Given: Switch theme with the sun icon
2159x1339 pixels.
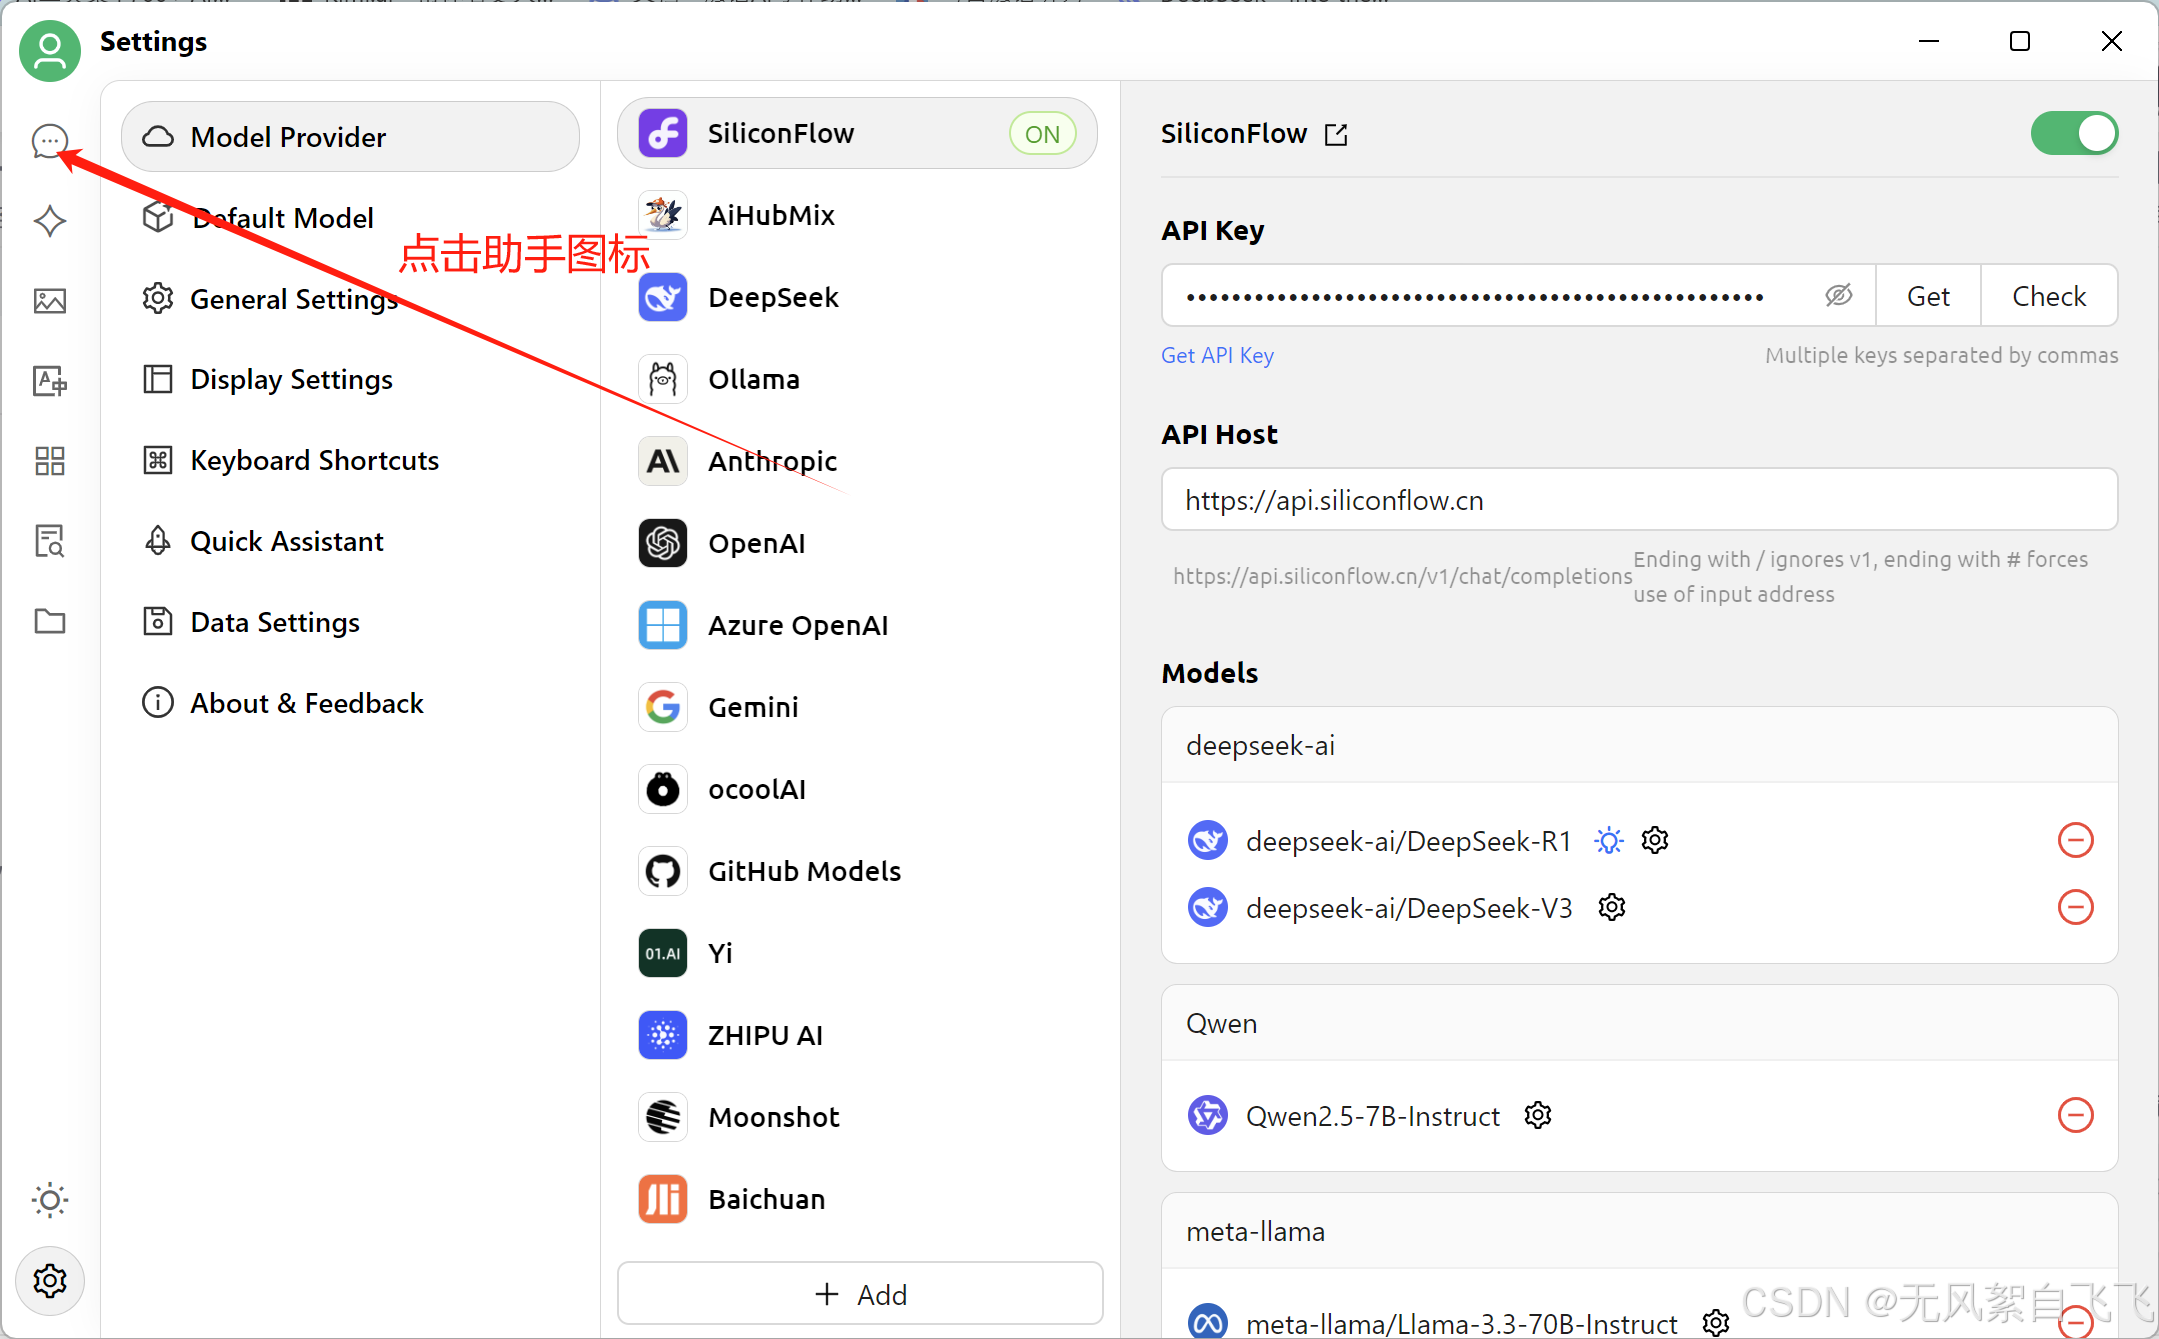Looking at the screenshot, I should tap(49, 1199).
